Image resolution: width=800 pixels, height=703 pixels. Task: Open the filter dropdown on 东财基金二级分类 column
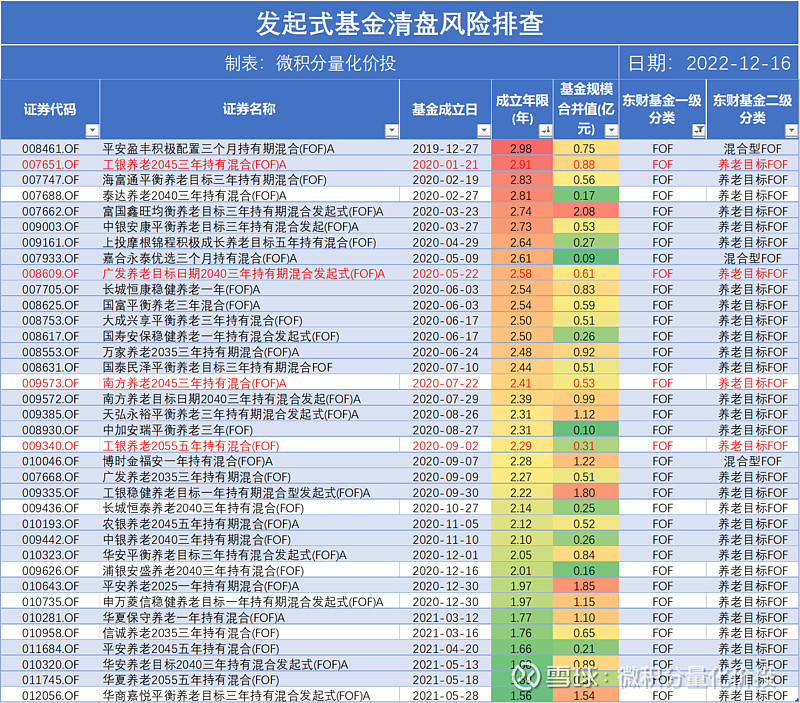(x=789, y=129)
